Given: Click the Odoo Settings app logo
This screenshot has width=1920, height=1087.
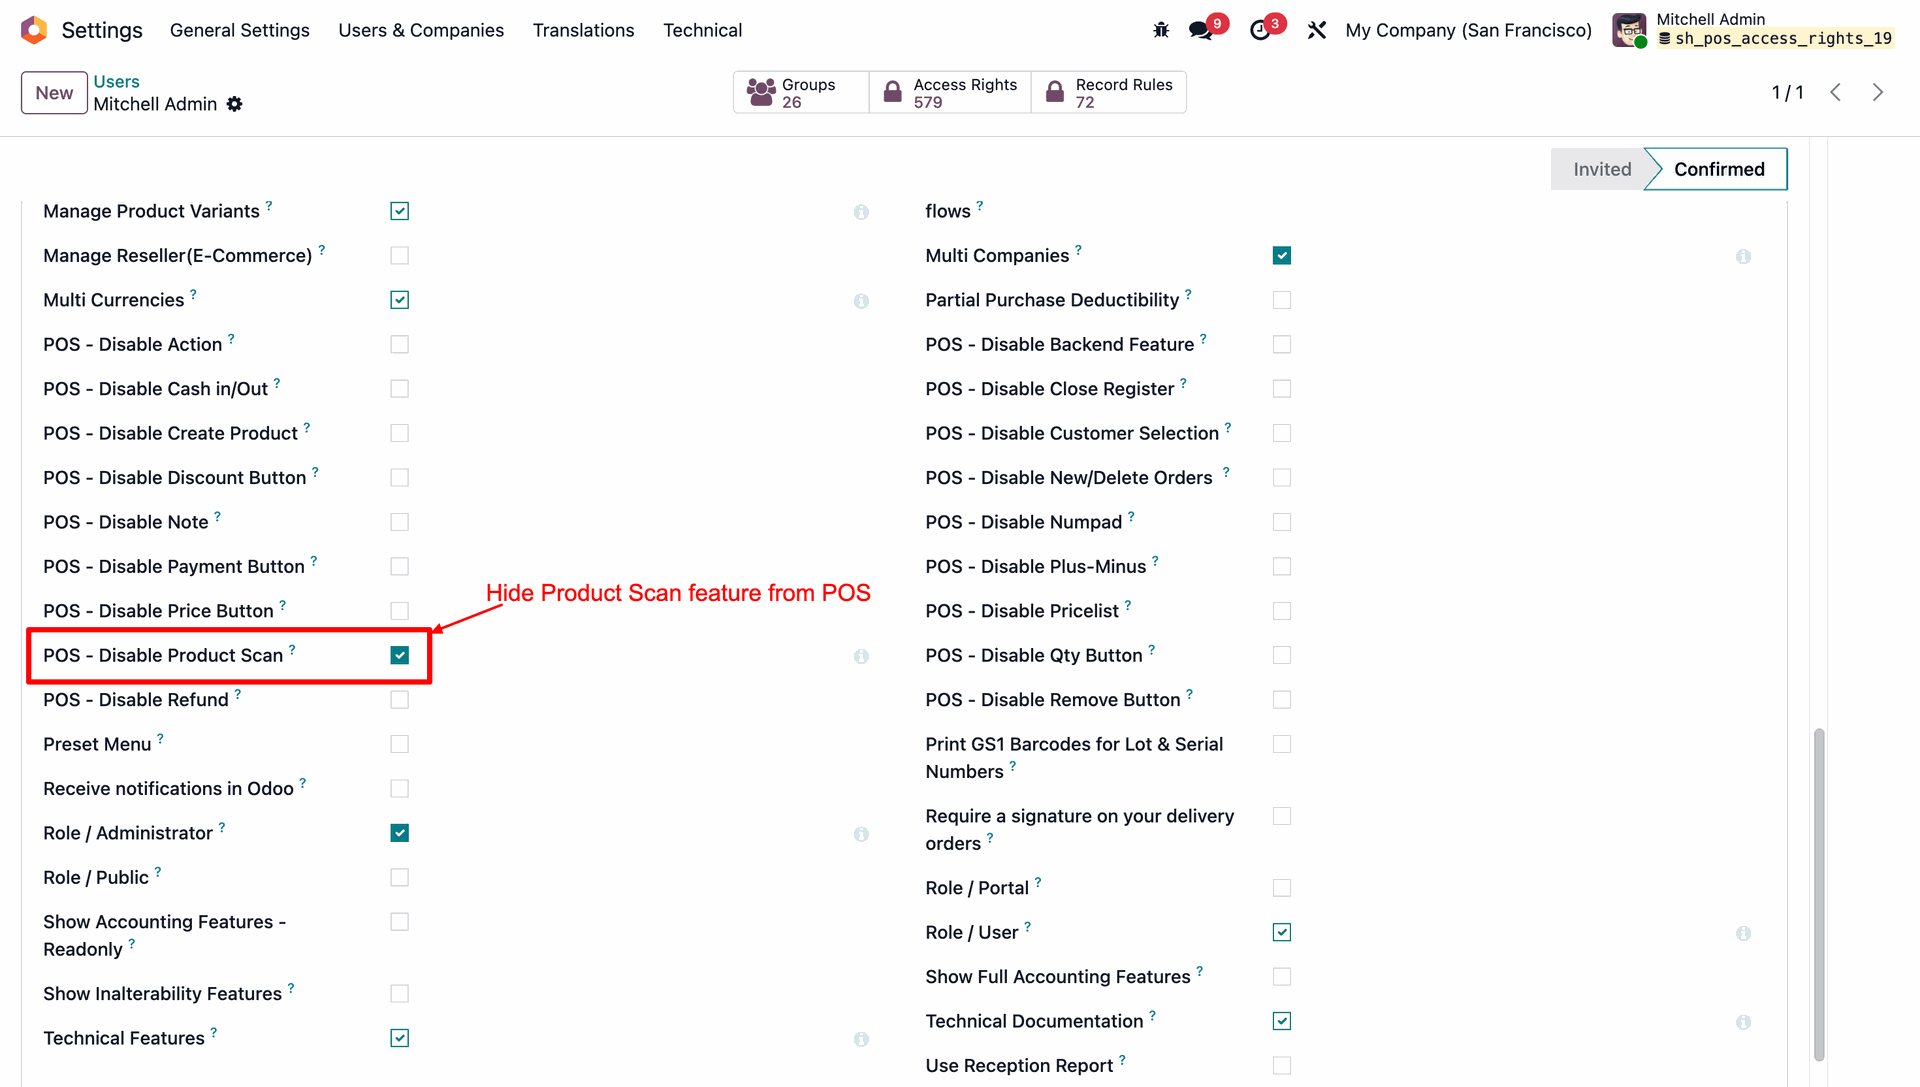Looking at the screenshot, I should (x=34, y=30).
